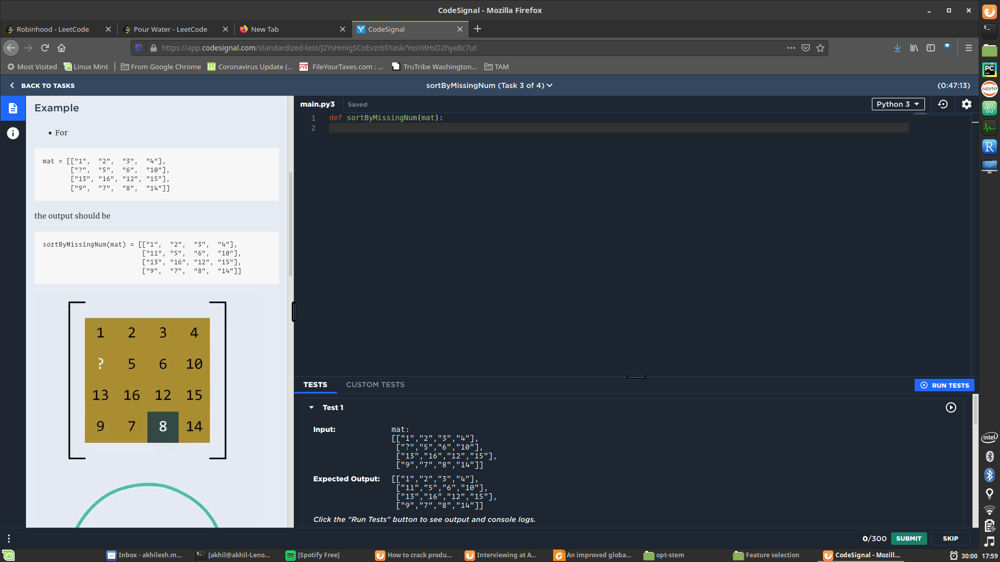
Task: Switch to the CUSTOM TESTS tab
Action: pyautogui.click(x=375, y=385)
